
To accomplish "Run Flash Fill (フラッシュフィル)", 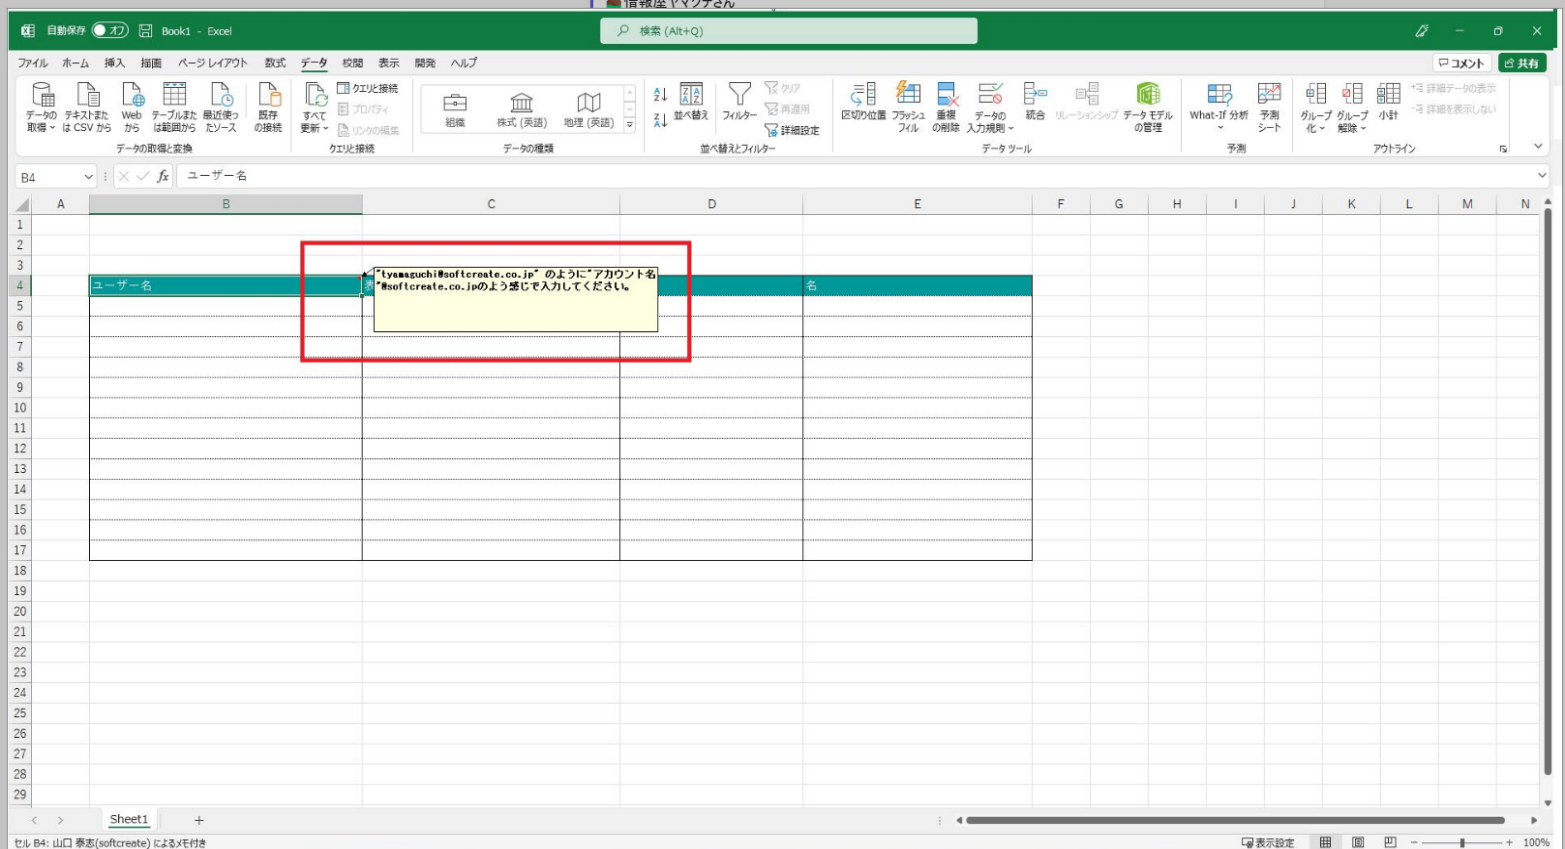I will click(908, 107).
